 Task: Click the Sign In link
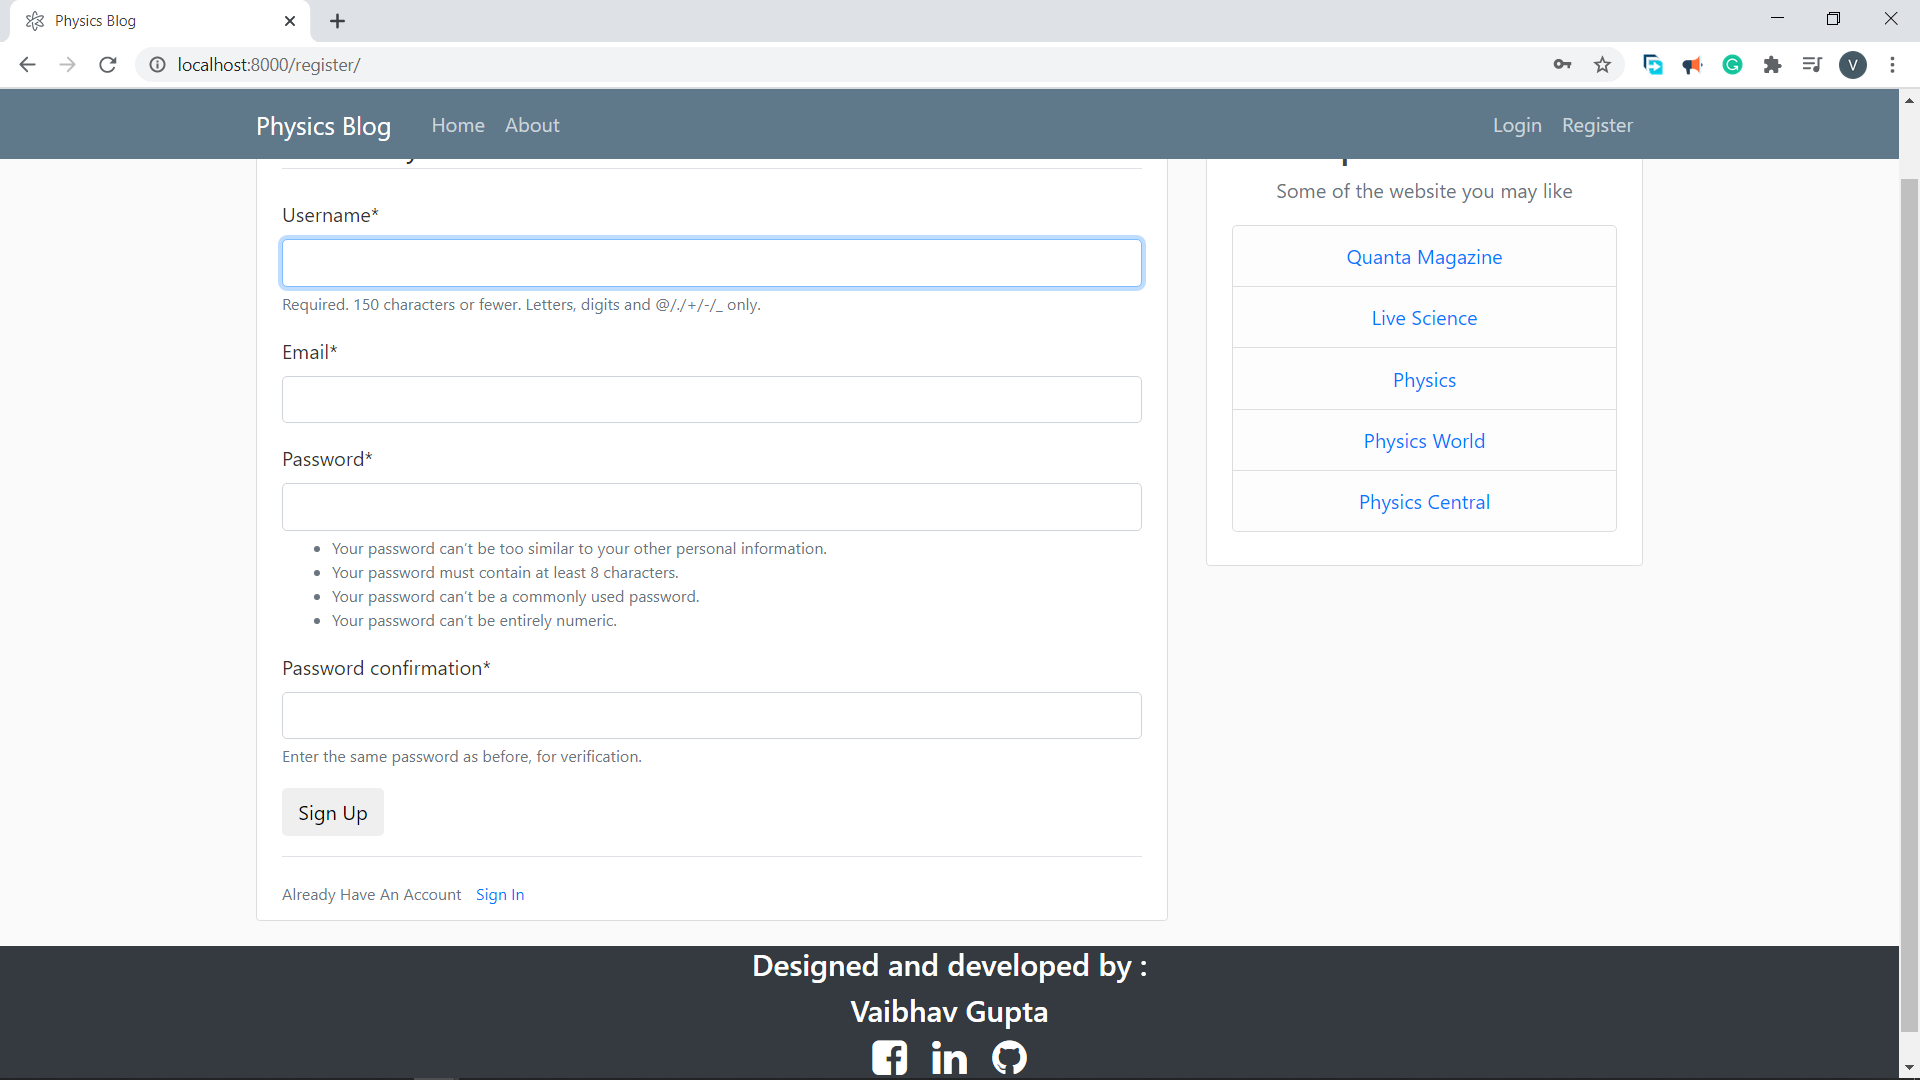(x=500, y=894)
